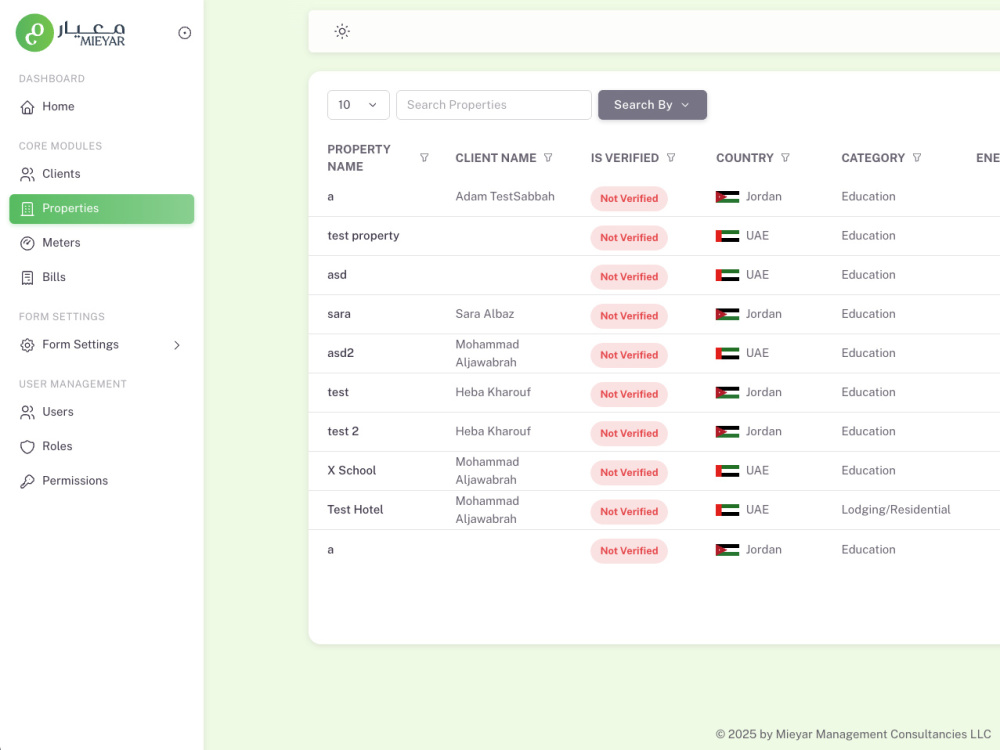Viewport: 1000px width, 750px height.
Task: Select Properties in sidebar
Action: pos(101,209)
